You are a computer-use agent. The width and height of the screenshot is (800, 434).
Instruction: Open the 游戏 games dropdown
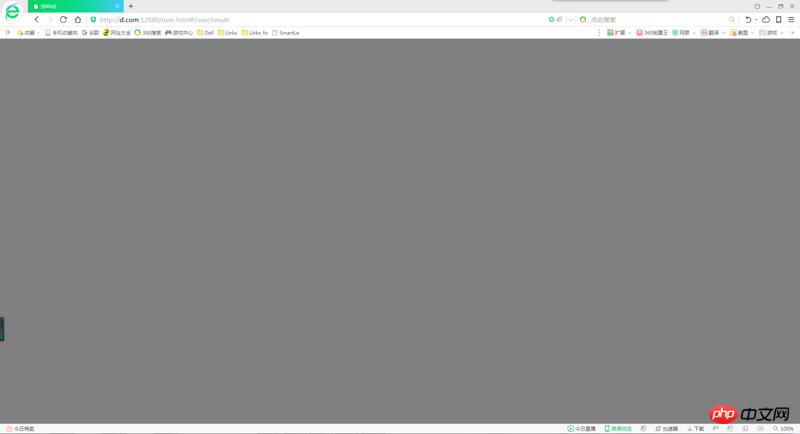click(x=771, y=32)
